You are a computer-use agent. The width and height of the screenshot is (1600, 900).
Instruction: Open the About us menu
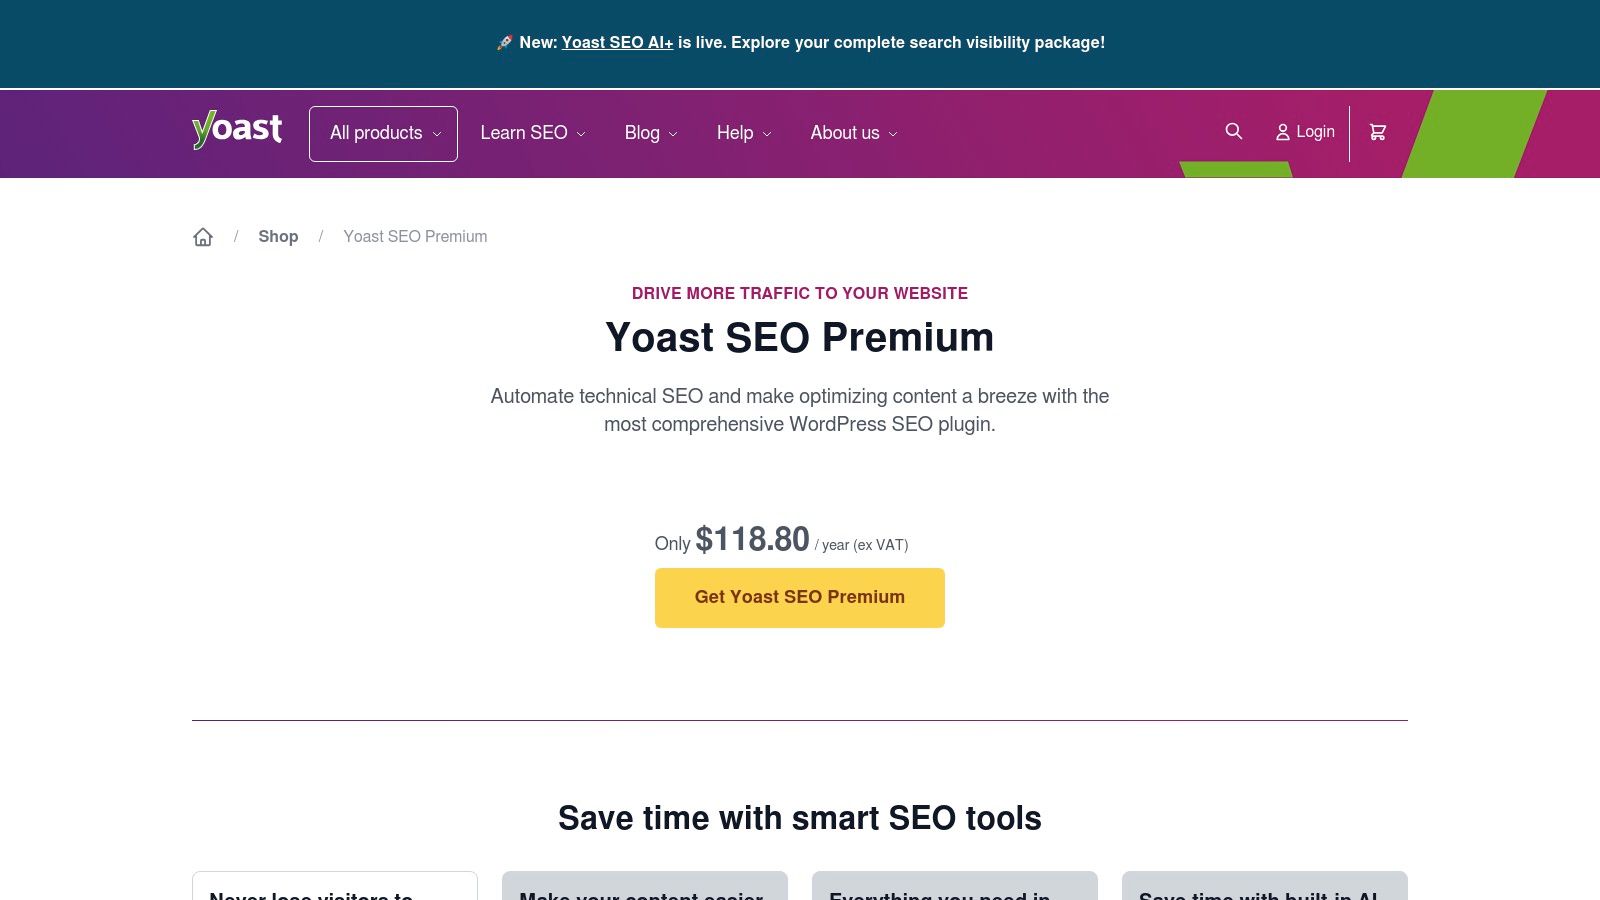[x=854, y=133]
